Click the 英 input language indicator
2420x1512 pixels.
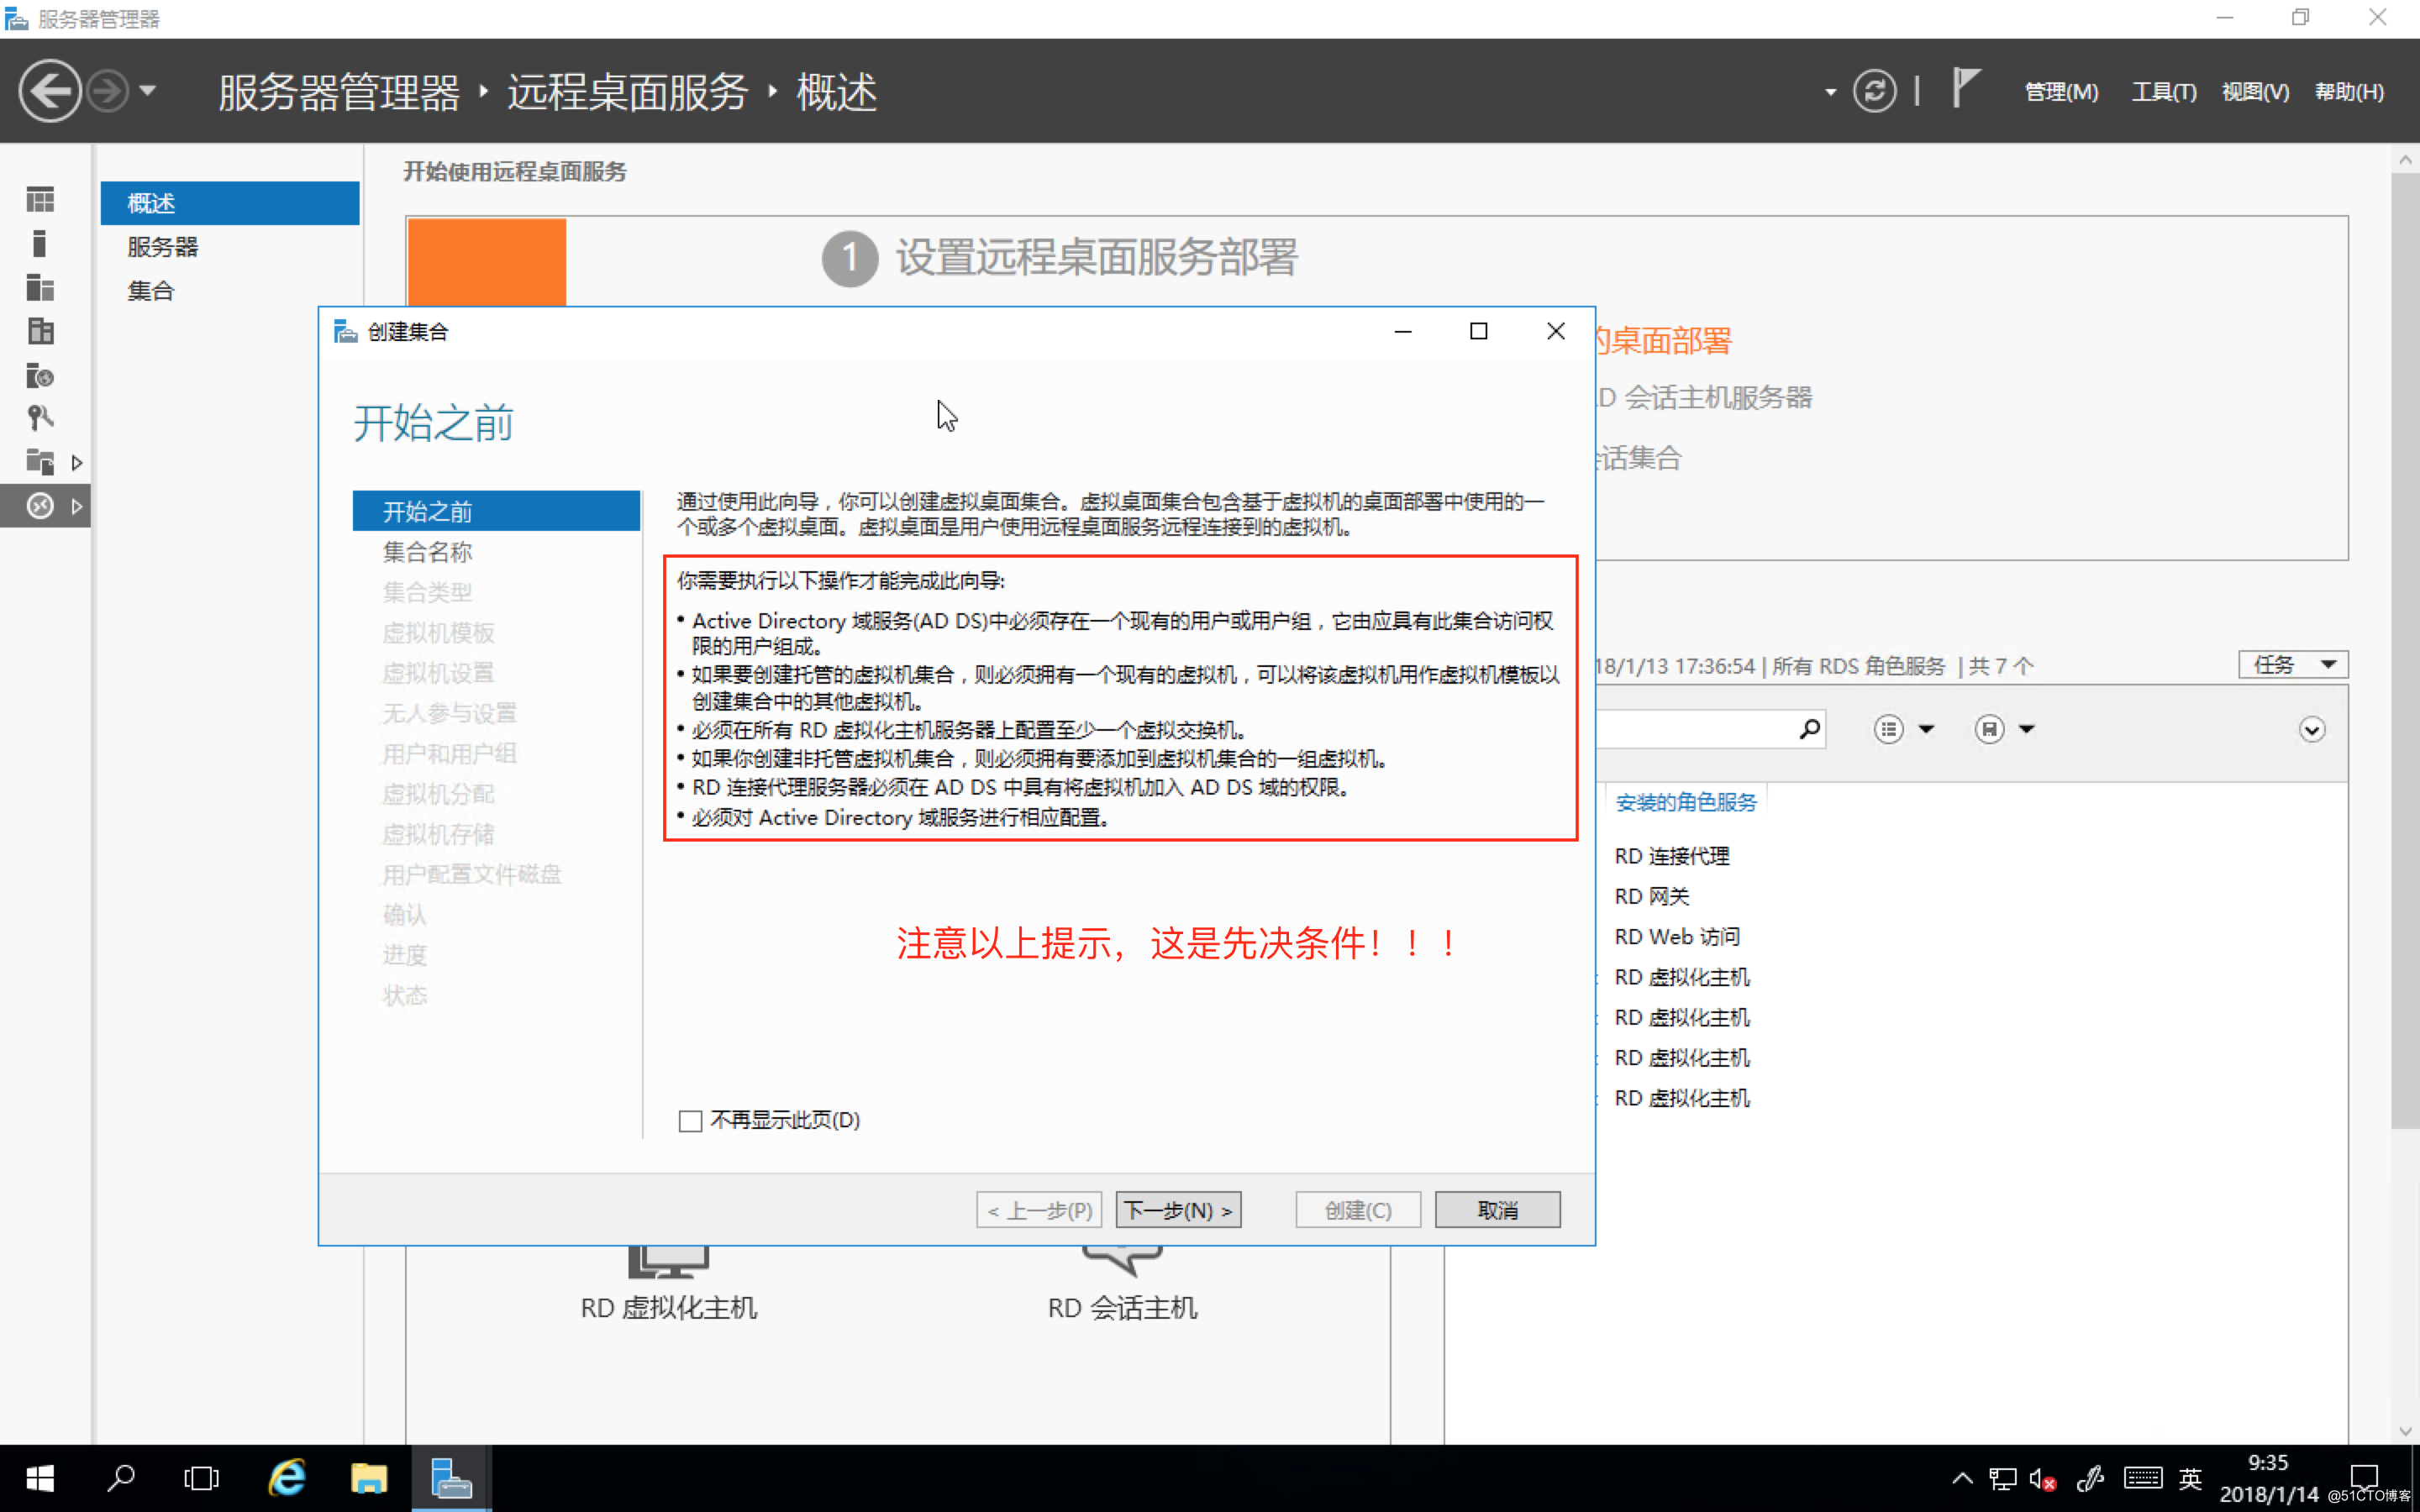point(2190,1478)
